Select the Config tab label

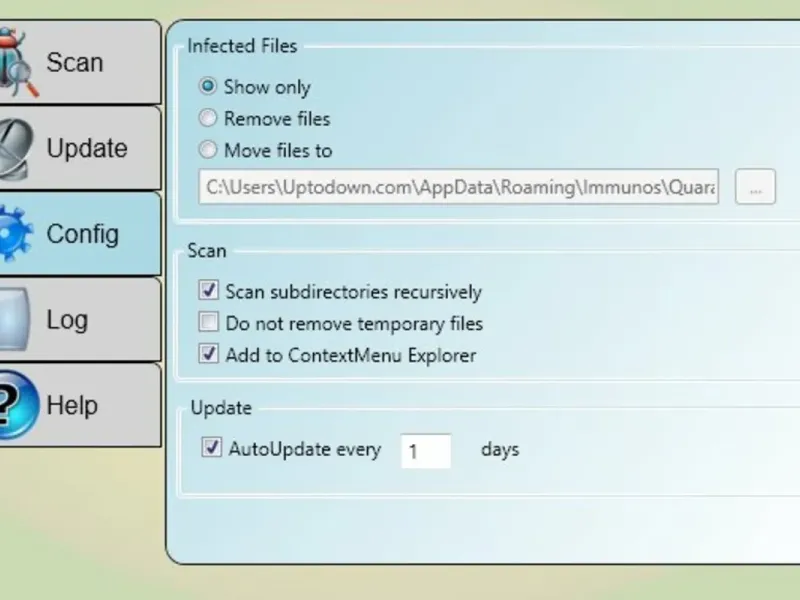(x=83, y=234)
